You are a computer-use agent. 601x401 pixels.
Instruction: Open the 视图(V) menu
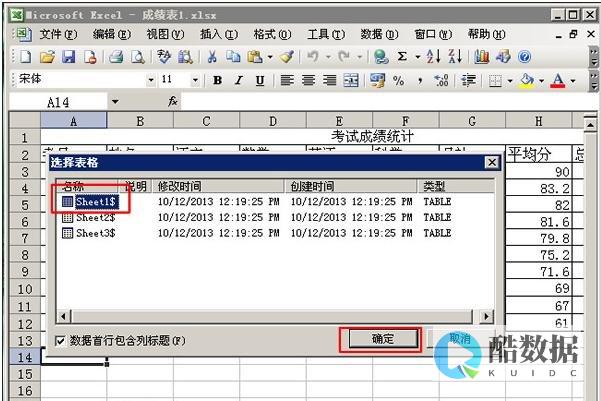165,35
